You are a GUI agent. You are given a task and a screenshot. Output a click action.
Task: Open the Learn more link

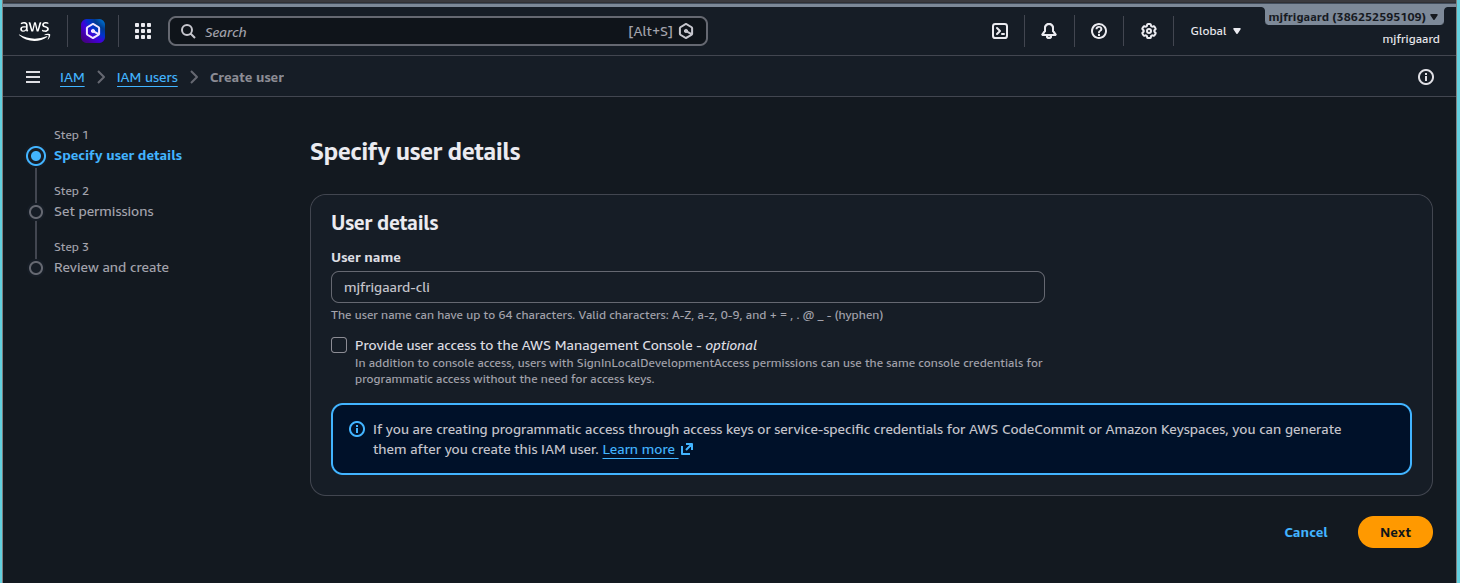tap(639, 450)
